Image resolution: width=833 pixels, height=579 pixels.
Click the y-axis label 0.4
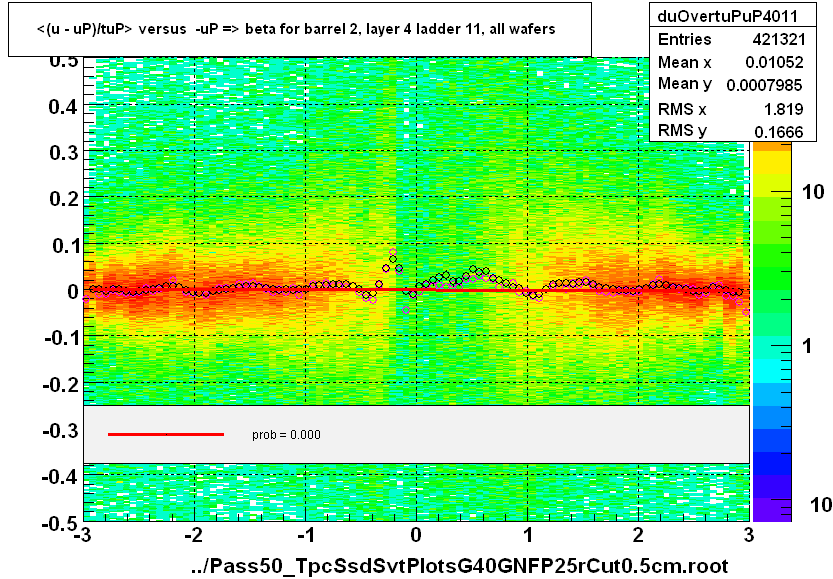pyautogui.click(x=63, y=107)
